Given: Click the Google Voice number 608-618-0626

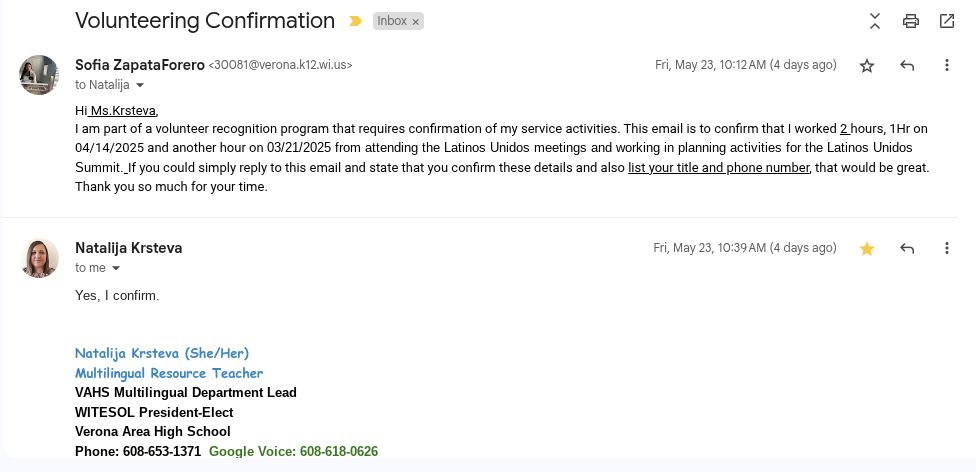Looking at the screenshot, I should point(338,451).
